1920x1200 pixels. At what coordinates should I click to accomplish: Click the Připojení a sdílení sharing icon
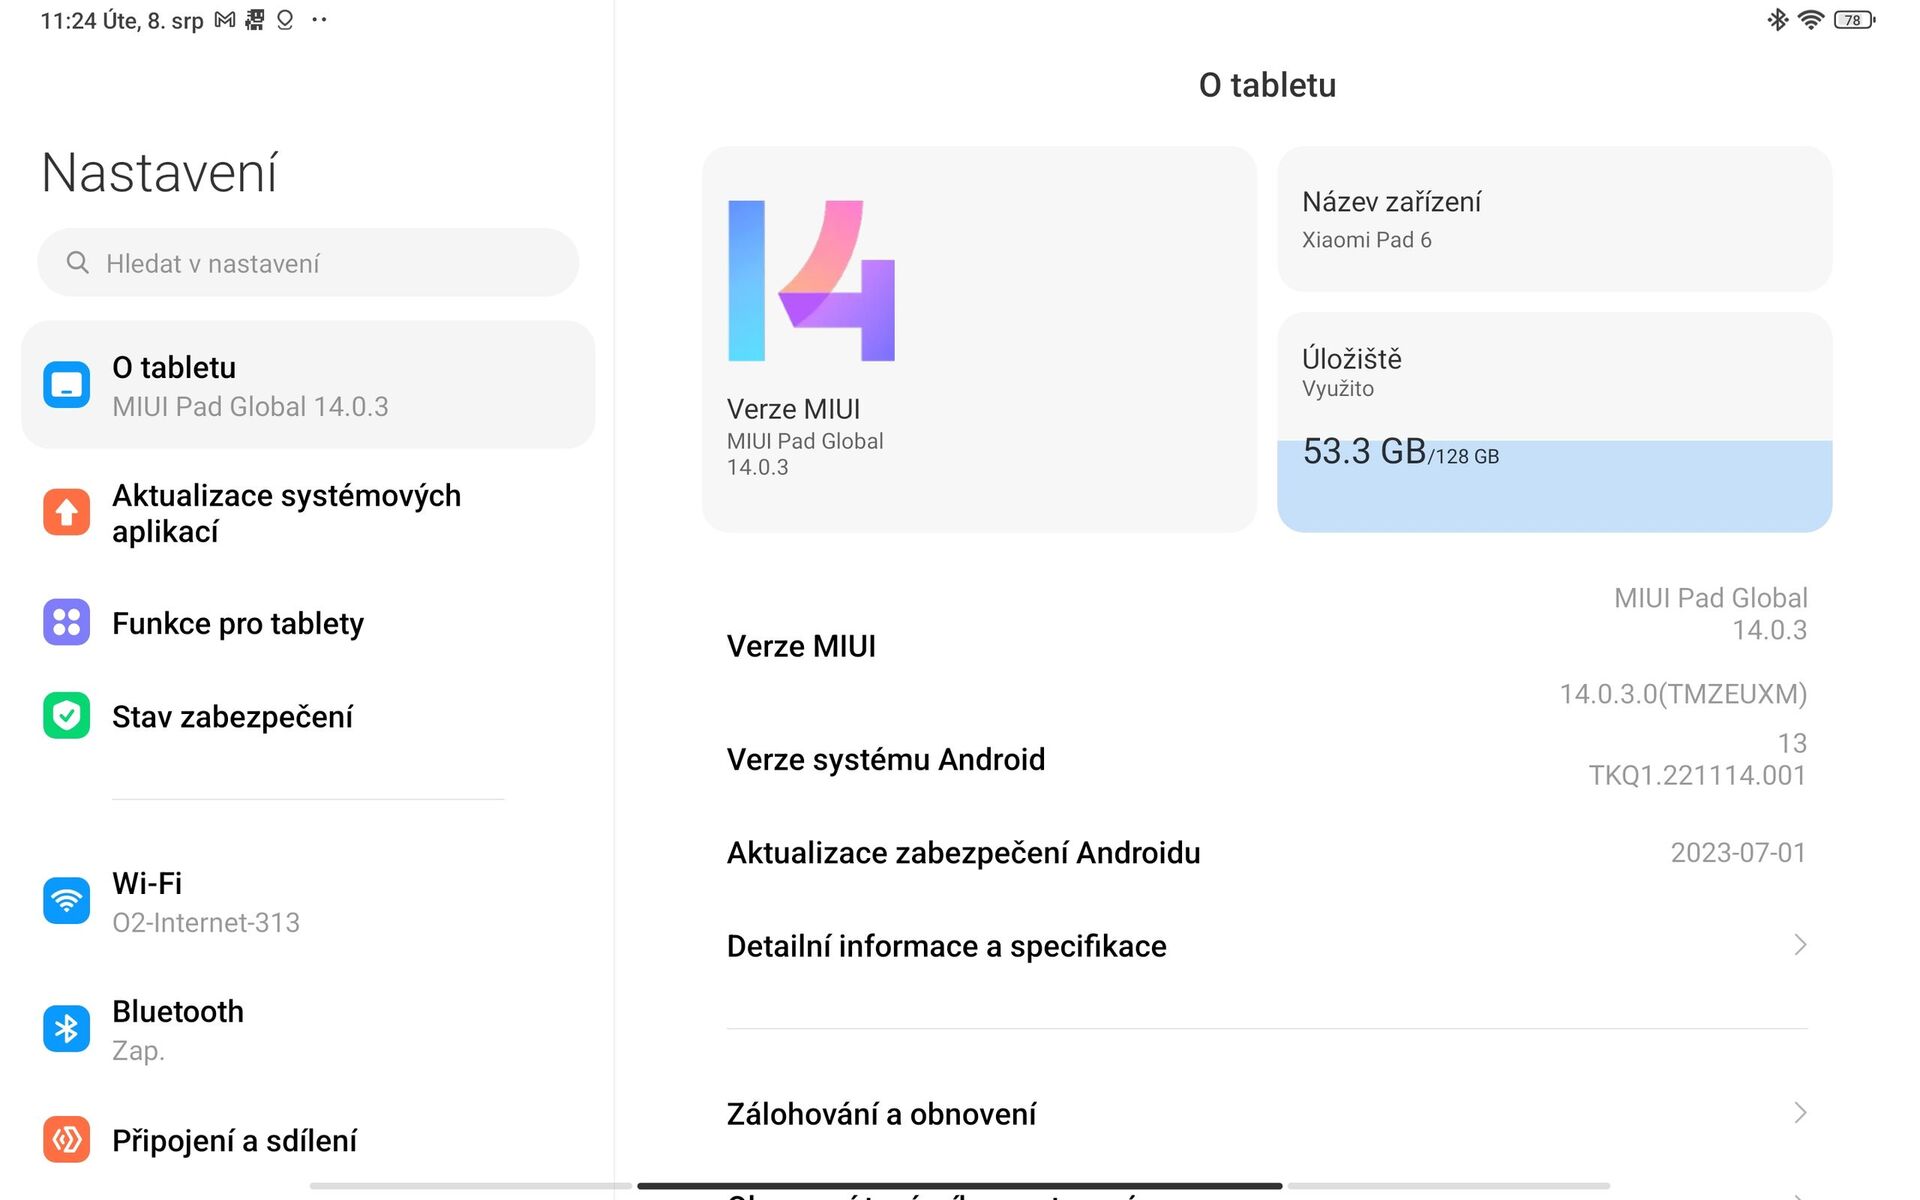coord(65,1140)
